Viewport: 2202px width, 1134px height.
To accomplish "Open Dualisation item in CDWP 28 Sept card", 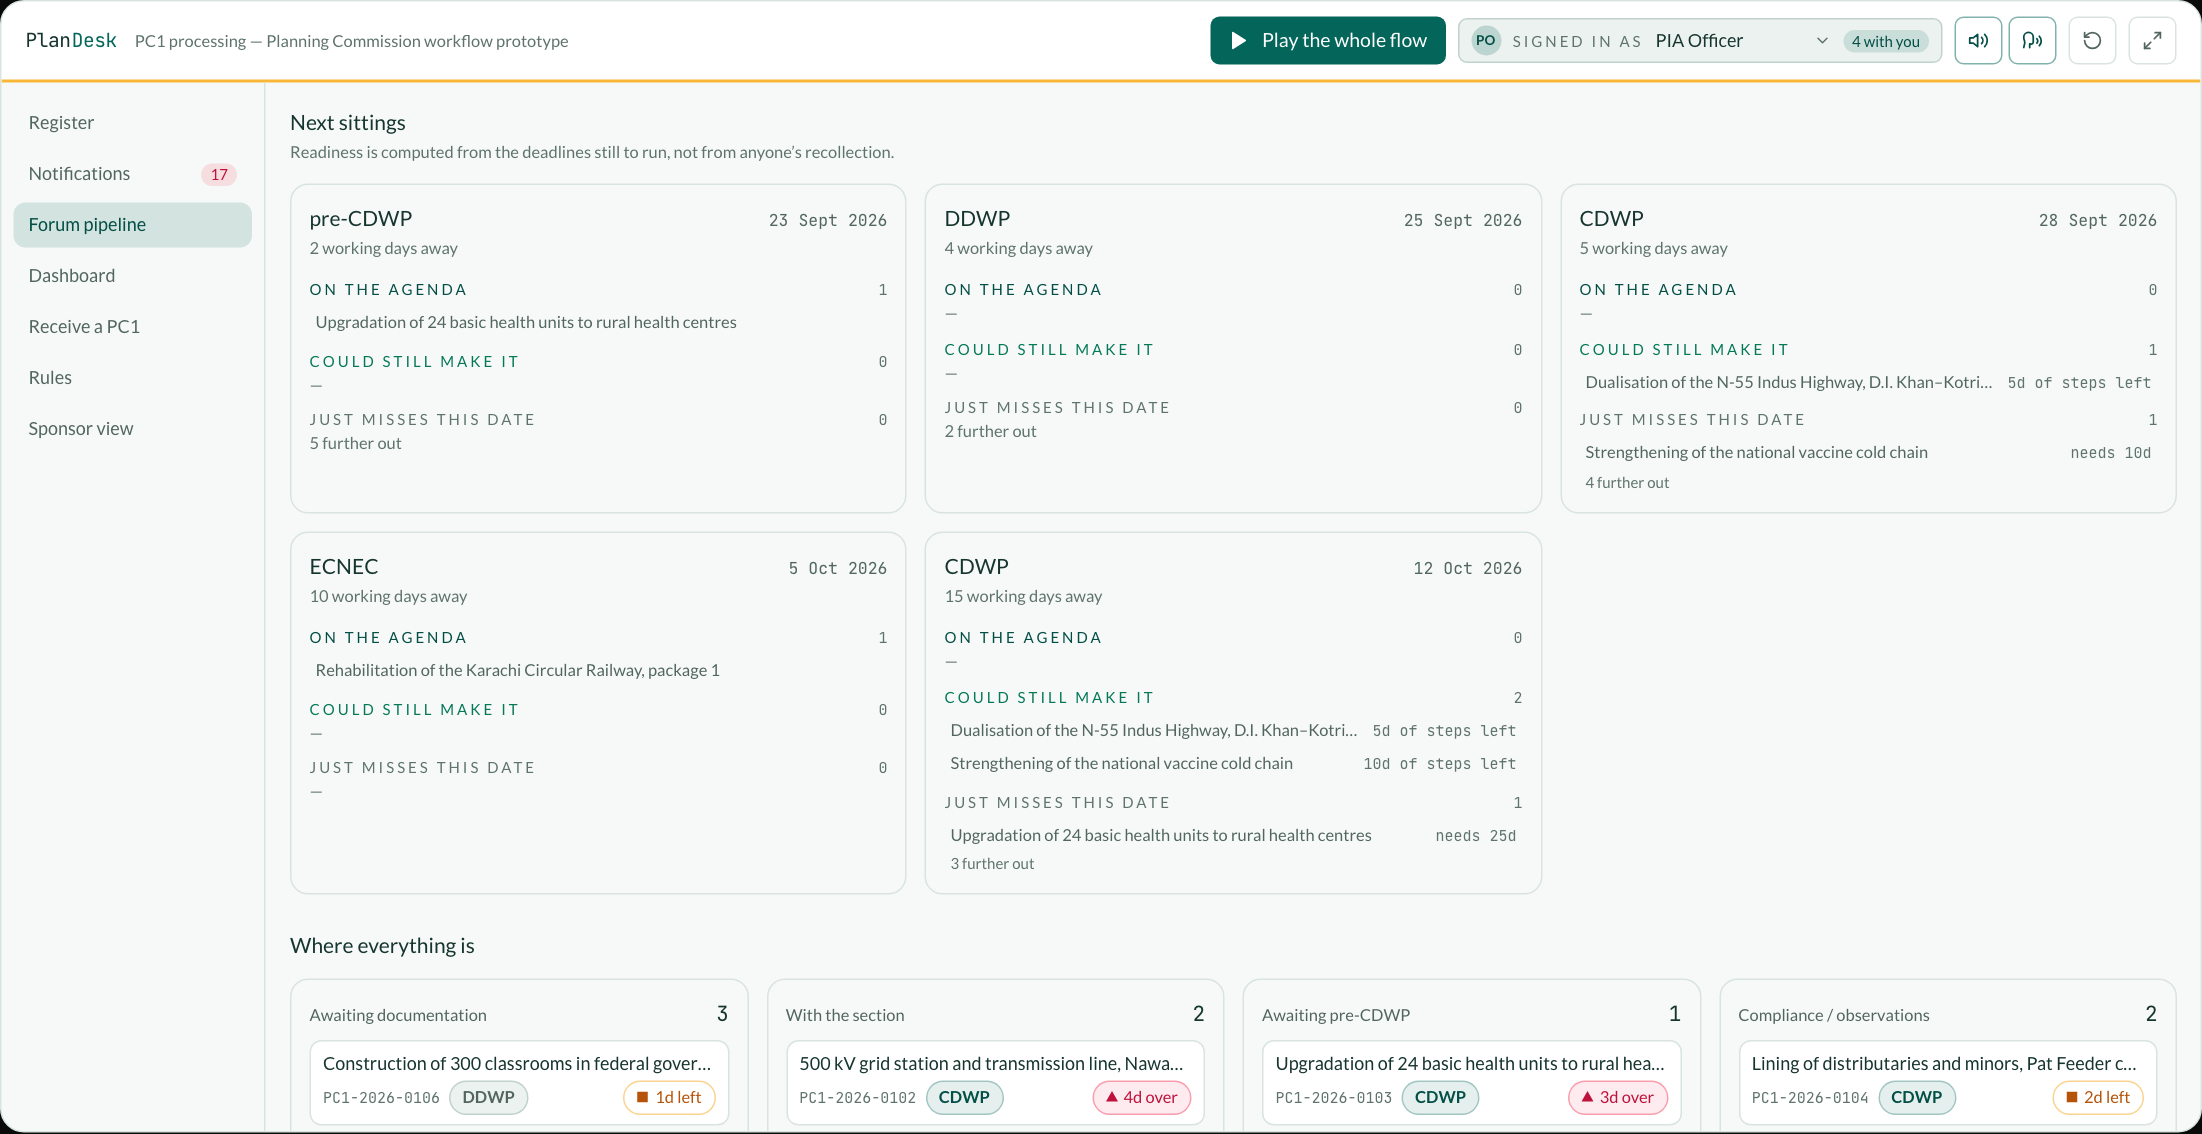I will [x=1868, y=382].
